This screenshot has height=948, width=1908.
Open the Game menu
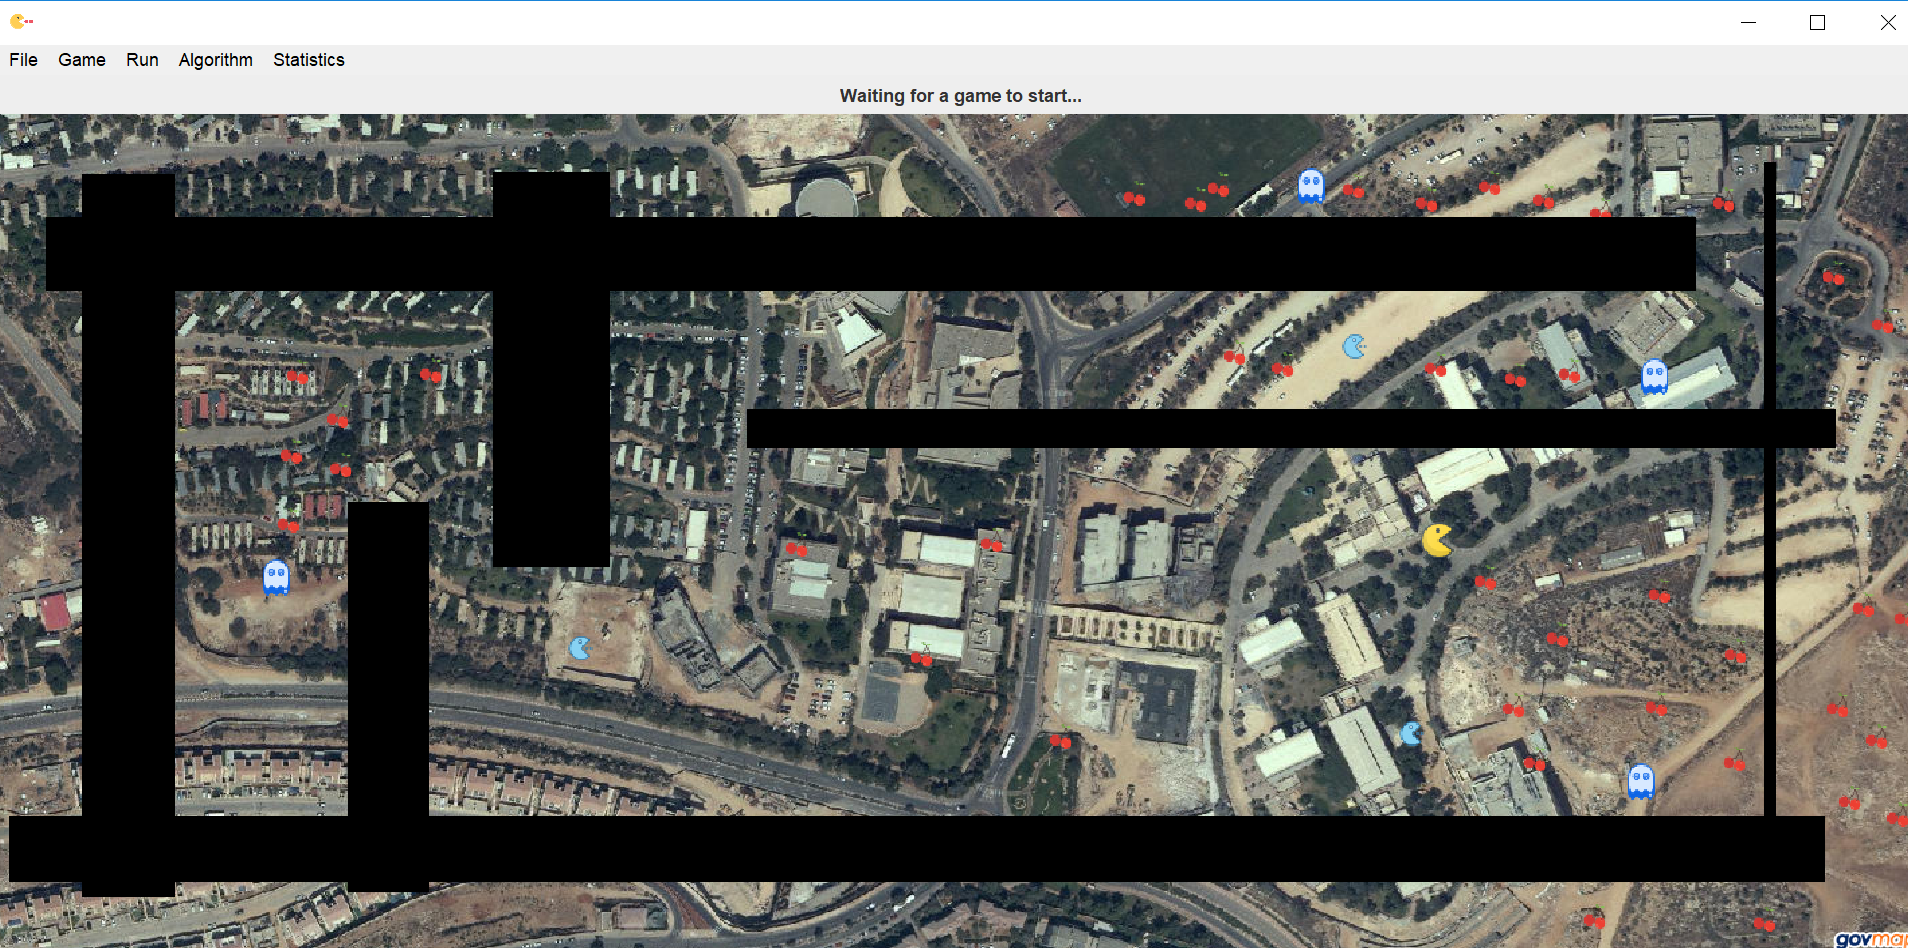[81, 60]
